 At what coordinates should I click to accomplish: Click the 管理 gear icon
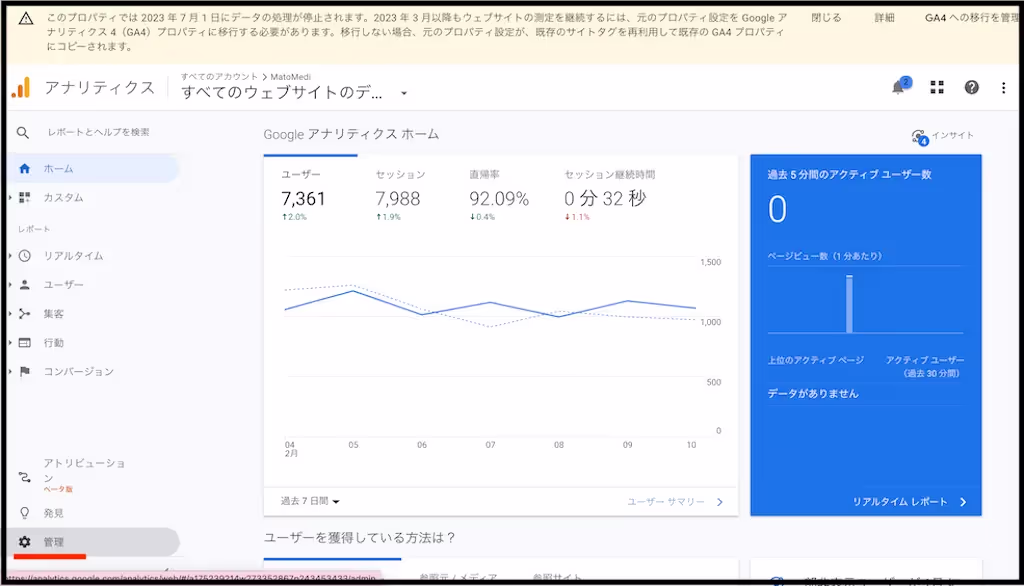tap(25, 542)
